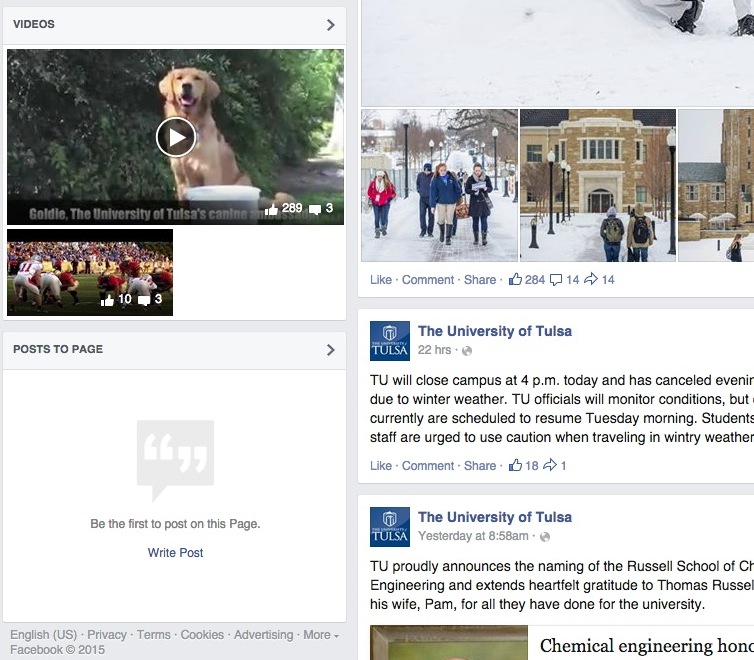
Task: Open the article preview image thumbnail
Action: pyautogui.click(x=449, y=643)
